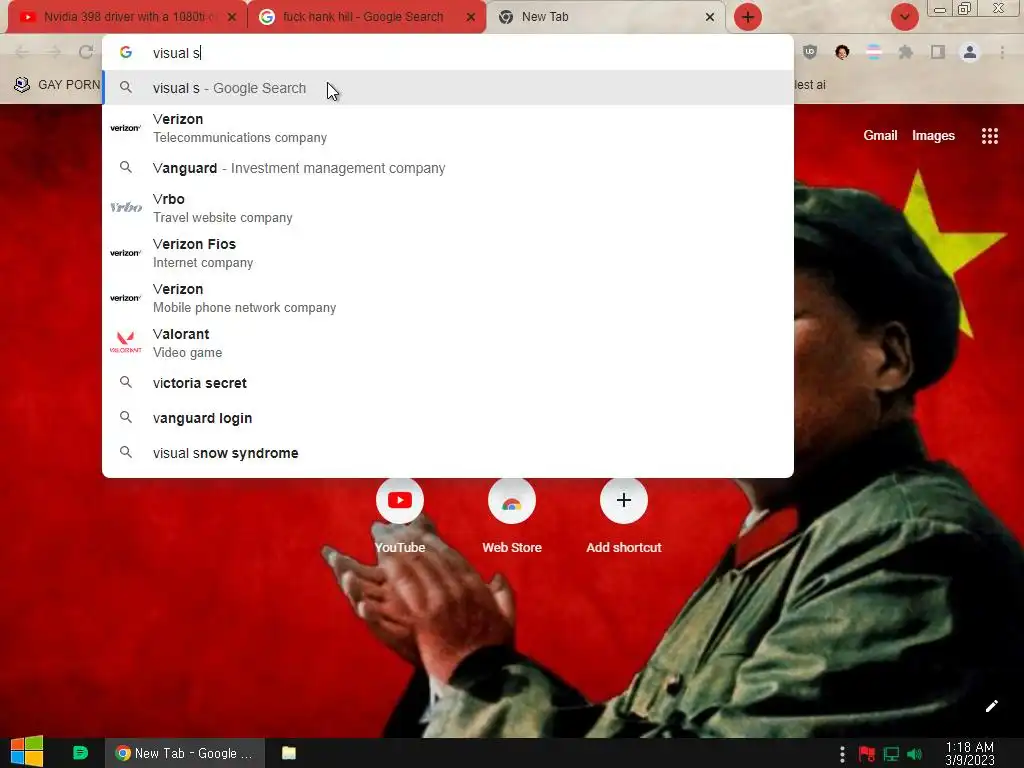
Task: Click the Verizon Fios logo icon
Action: (125, 253)
